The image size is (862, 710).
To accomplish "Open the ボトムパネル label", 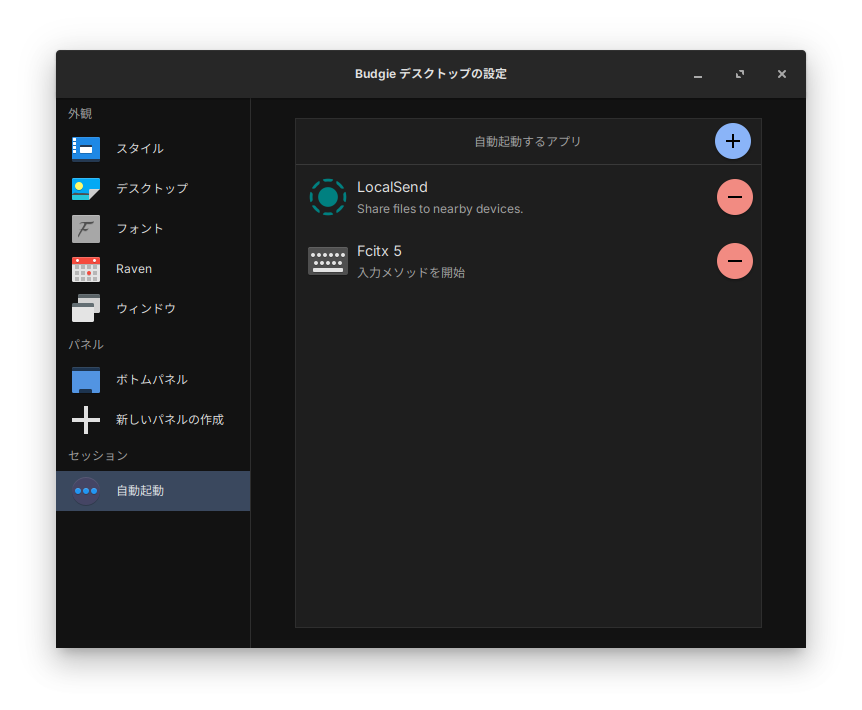I will point(152,380).
